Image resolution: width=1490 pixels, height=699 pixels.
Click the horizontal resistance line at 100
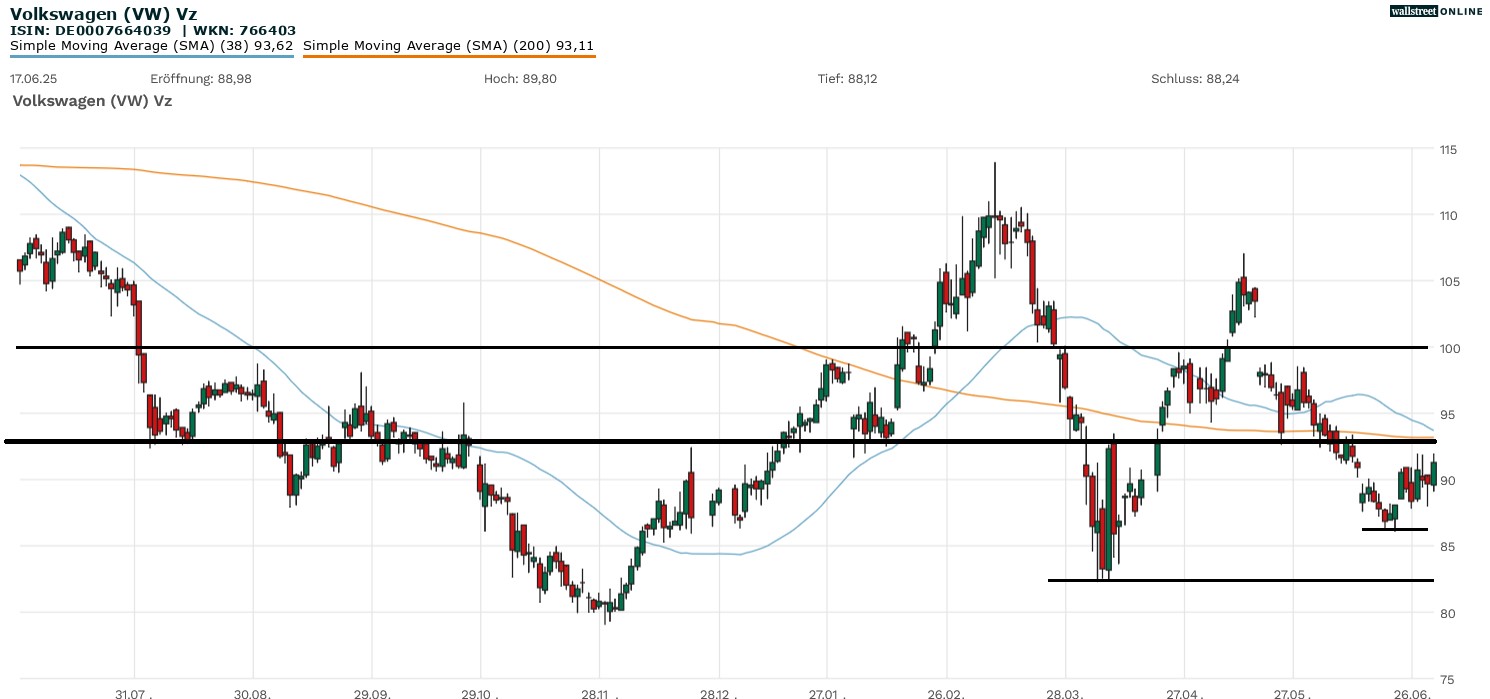[x=722, y=347]
